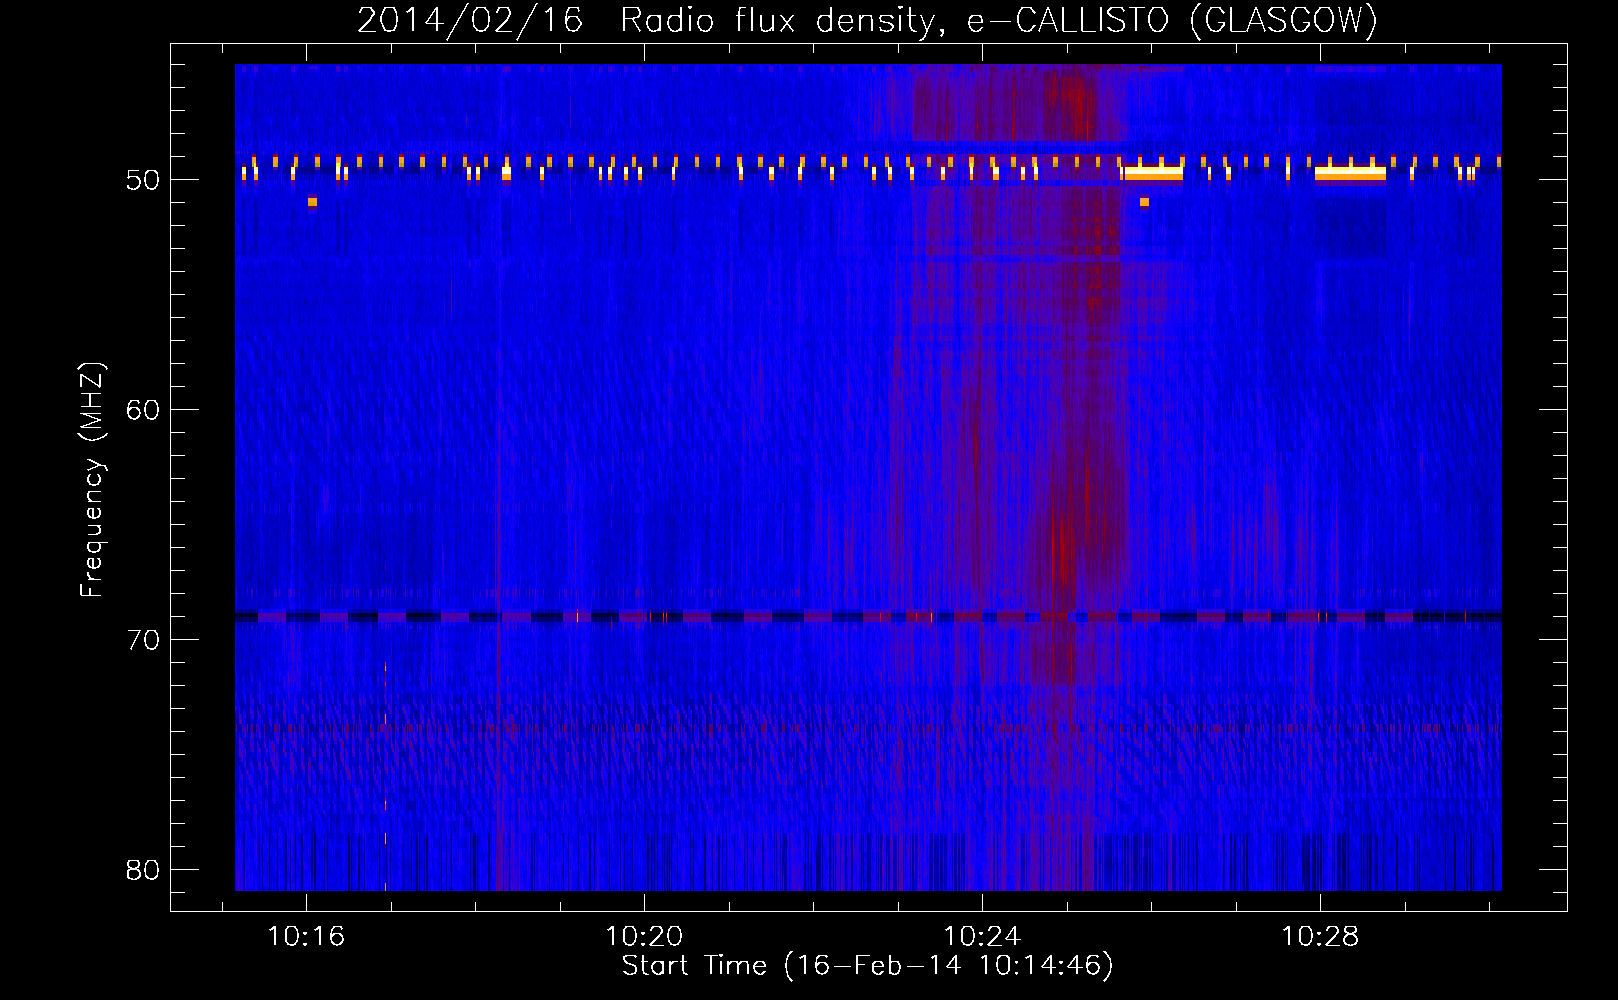Click the 10:24 time tick label

[x=982, y=936]
